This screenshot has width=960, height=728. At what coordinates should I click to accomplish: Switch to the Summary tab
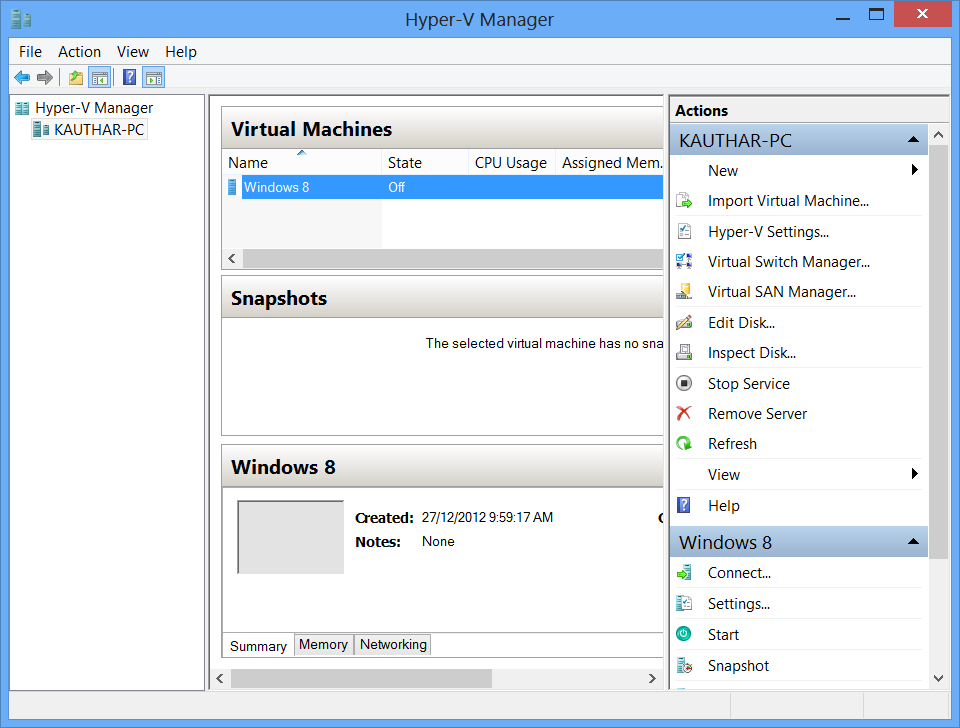(x=258, y=646)
